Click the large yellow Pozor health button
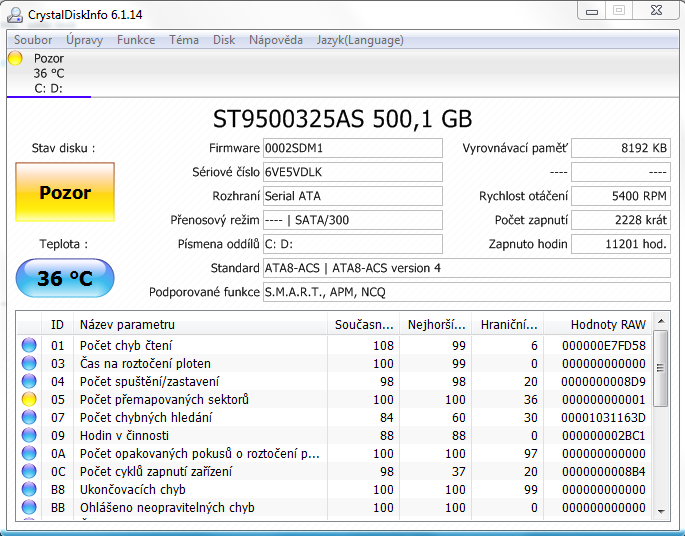 pos(65,192)
